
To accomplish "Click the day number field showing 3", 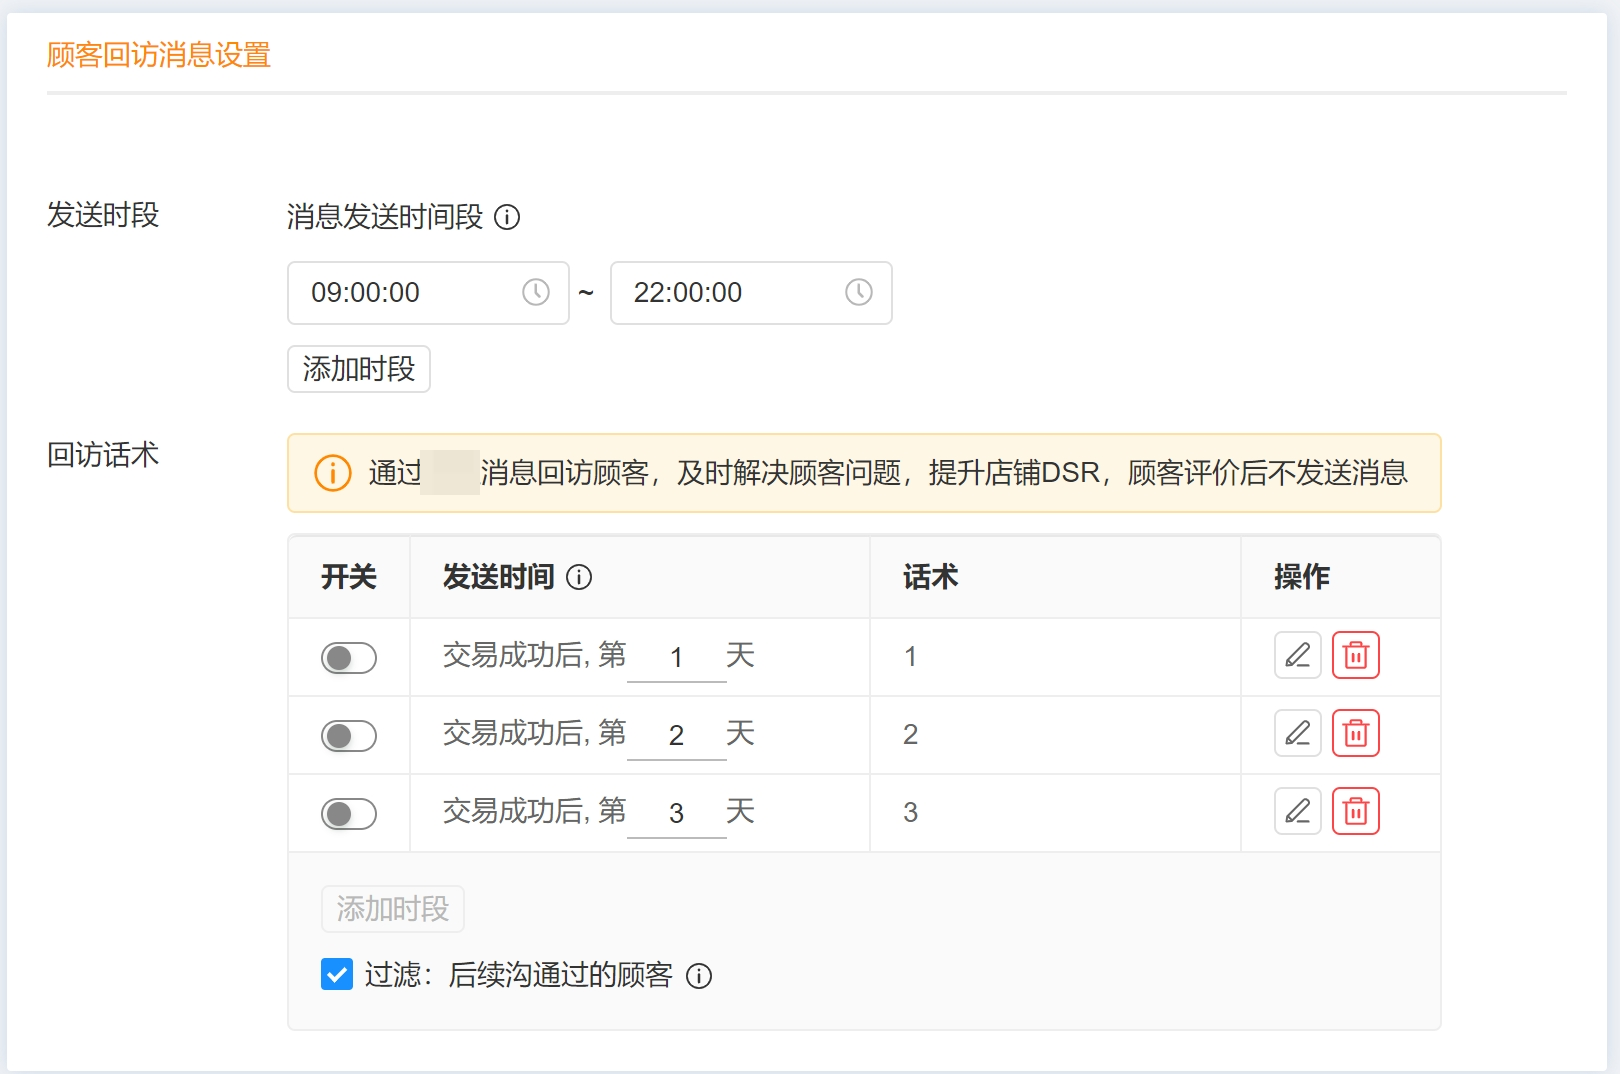I will [x=677, y=813].
